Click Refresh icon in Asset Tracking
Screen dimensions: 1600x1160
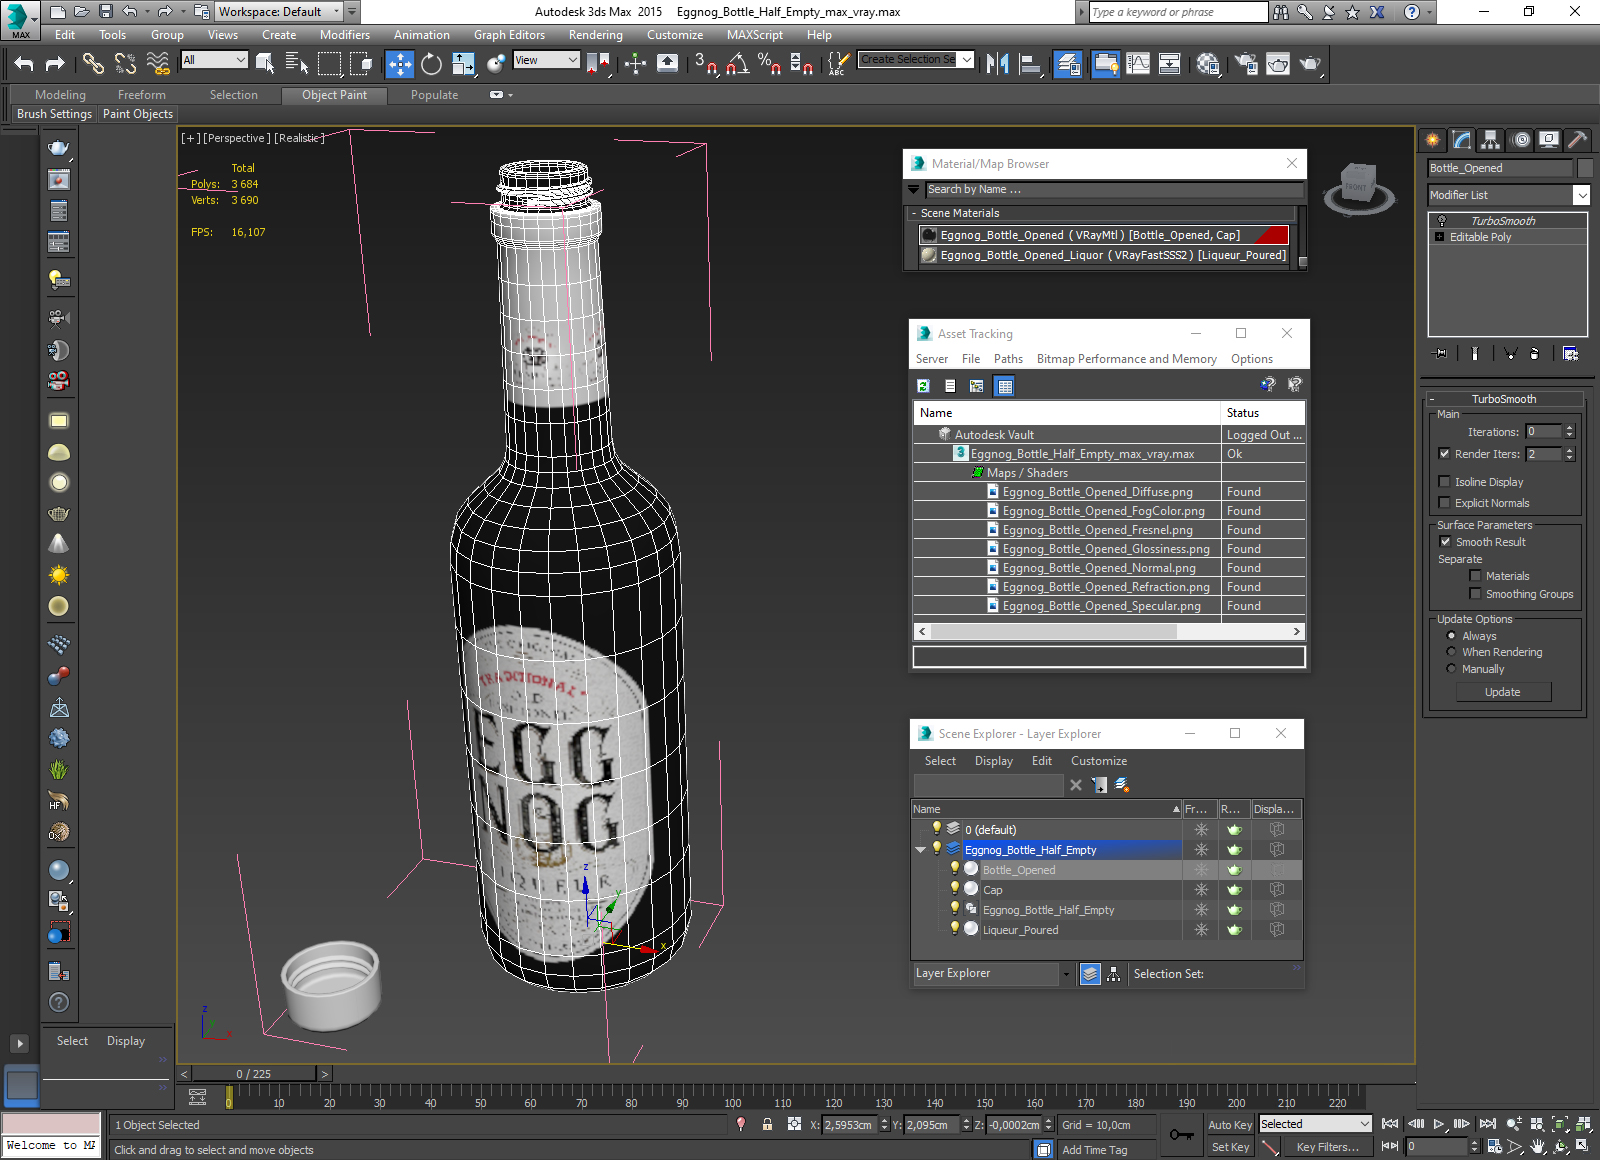[924, 386]
